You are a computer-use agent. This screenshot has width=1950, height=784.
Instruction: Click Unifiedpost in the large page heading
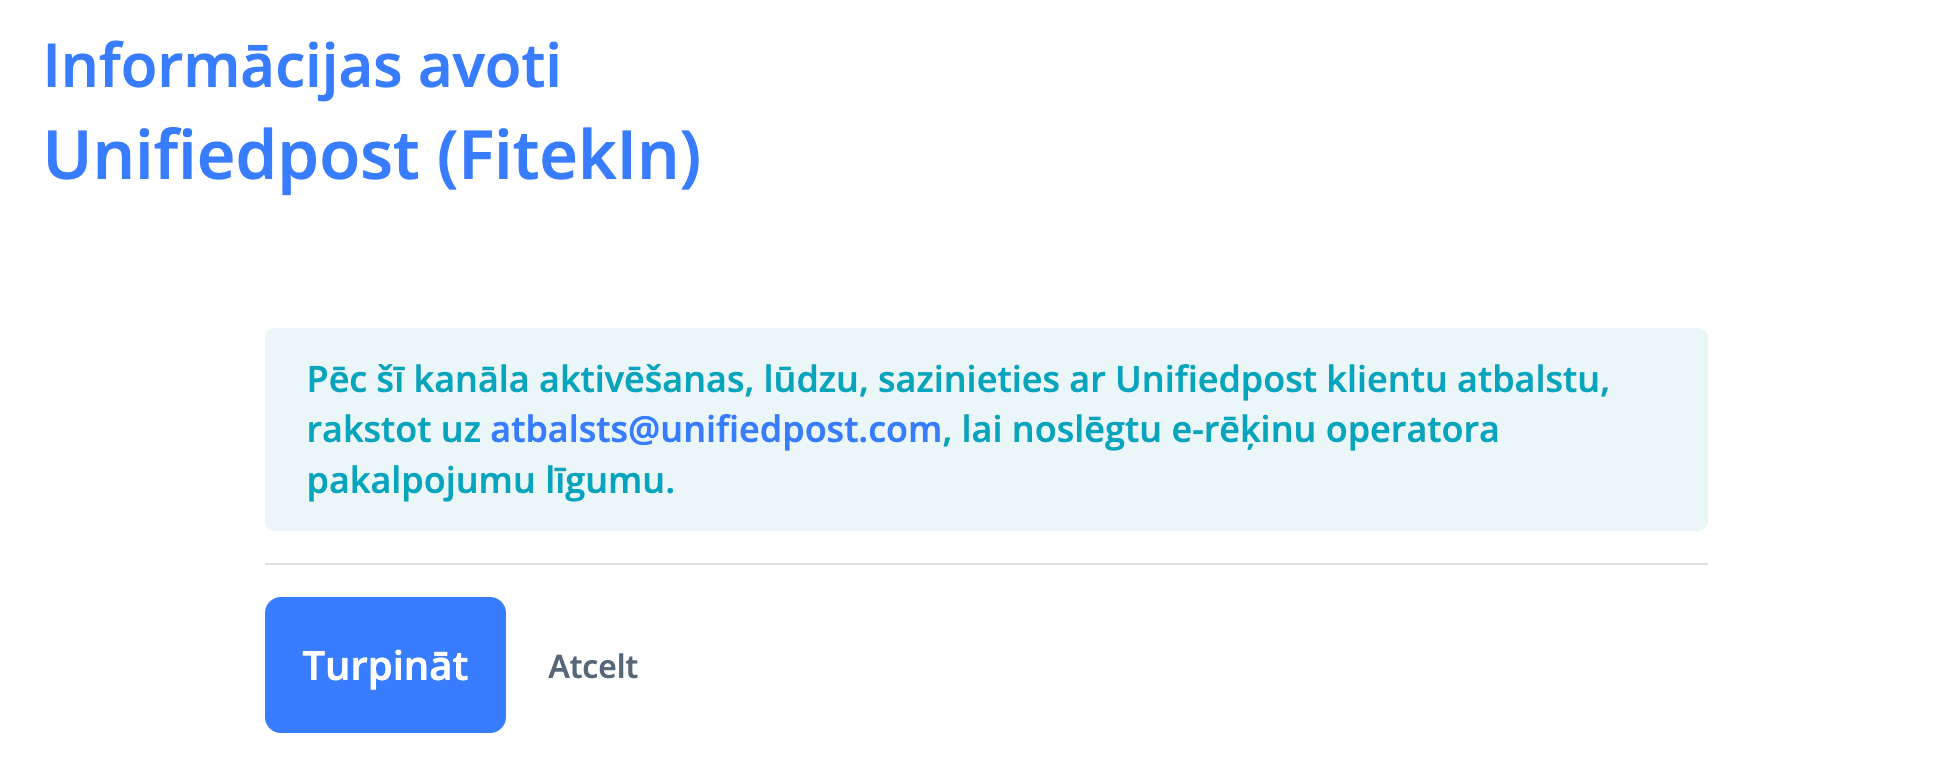click(x=231, y=156)
